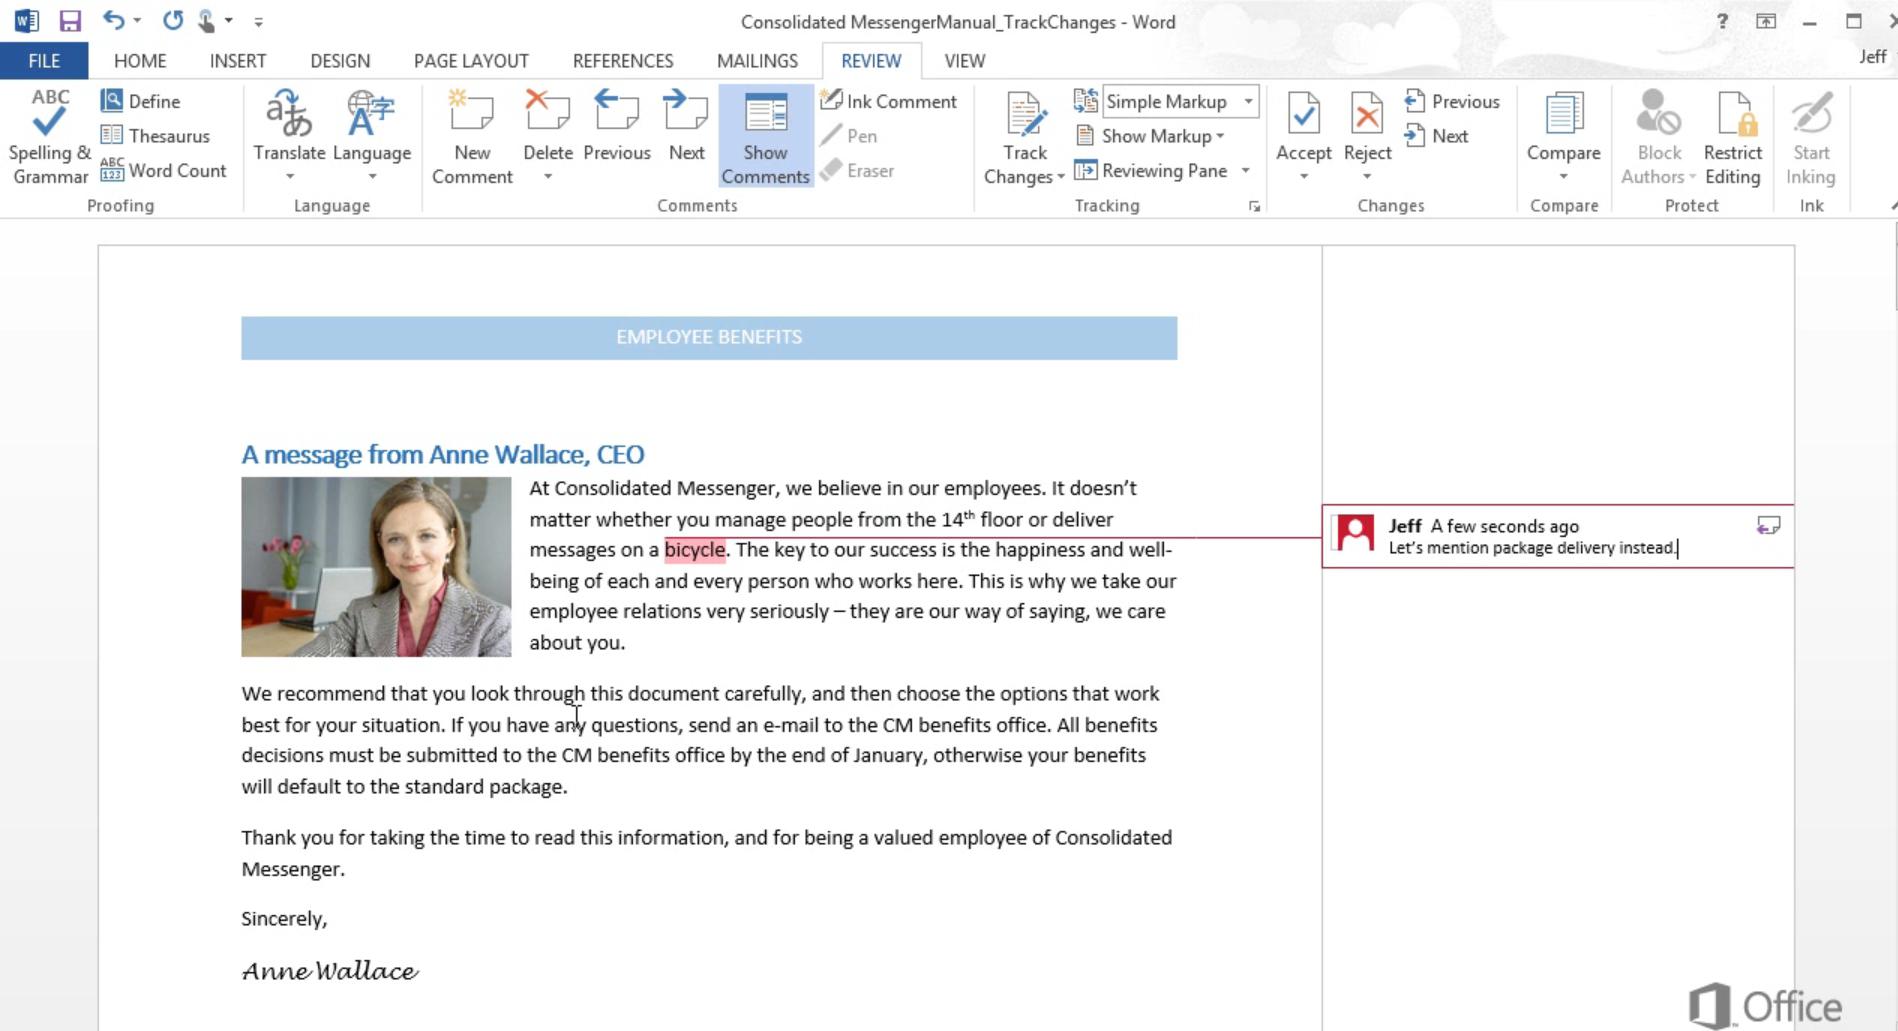Image resolution: width=1898 pixels, height=1031 pixels.
Task: Expand the Compare dropdown arrow
Action: click(x=1563, y=177)
